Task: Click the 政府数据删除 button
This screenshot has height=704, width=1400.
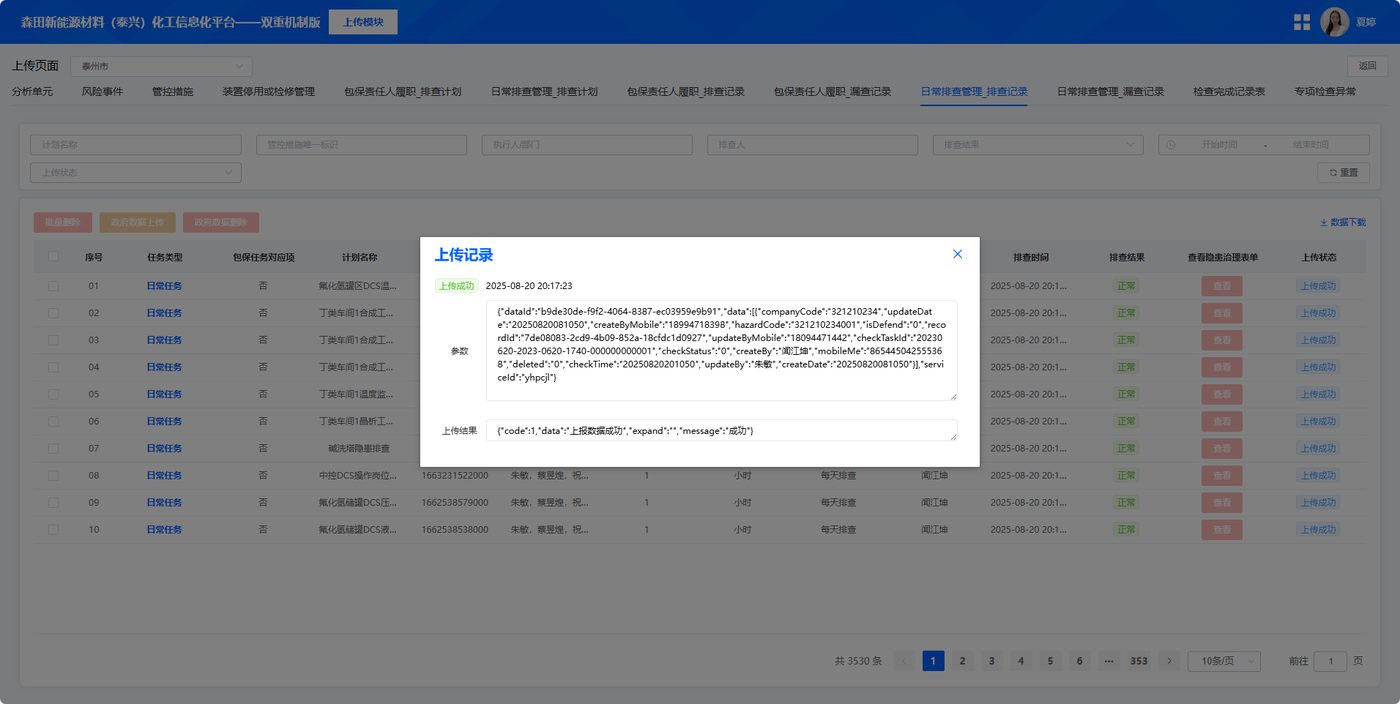Action: [x=221, y=223]
